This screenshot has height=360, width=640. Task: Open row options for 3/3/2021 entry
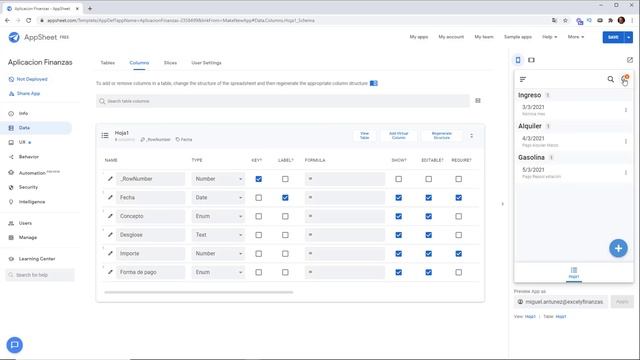pyautogui.click(x=626, y=110)
